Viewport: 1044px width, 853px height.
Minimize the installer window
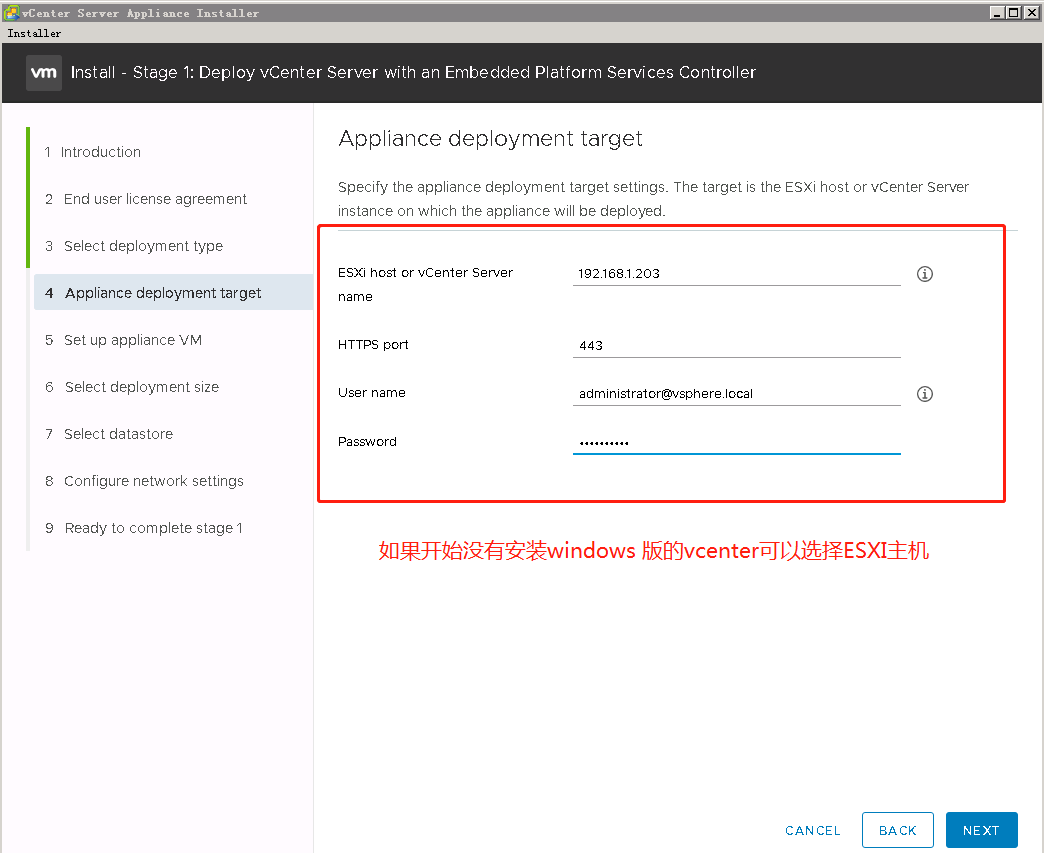(x=997, y=13)
